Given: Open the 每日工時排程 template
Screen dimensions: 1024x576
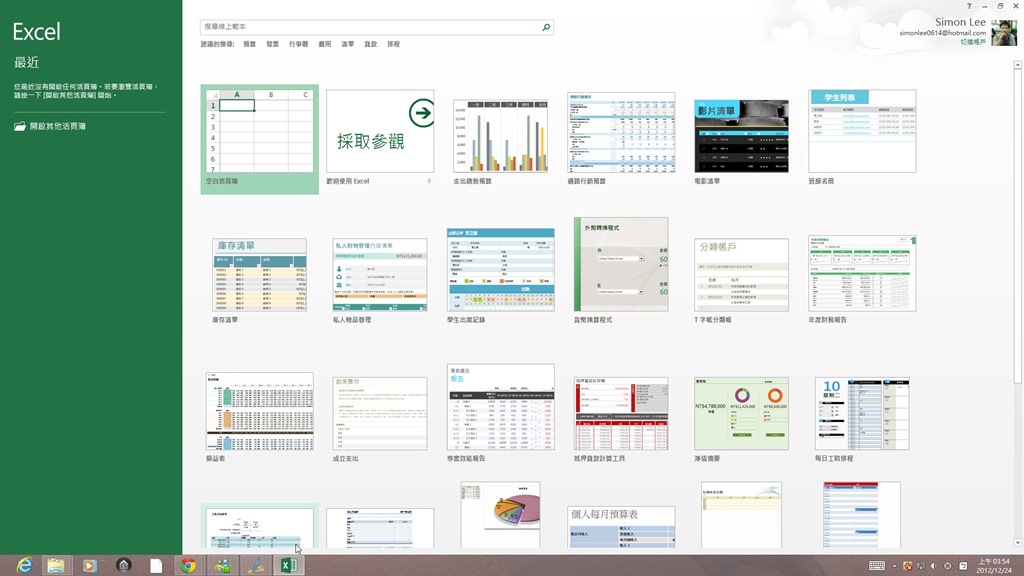Looking at the screenshot, I should [x=862, y=413].
